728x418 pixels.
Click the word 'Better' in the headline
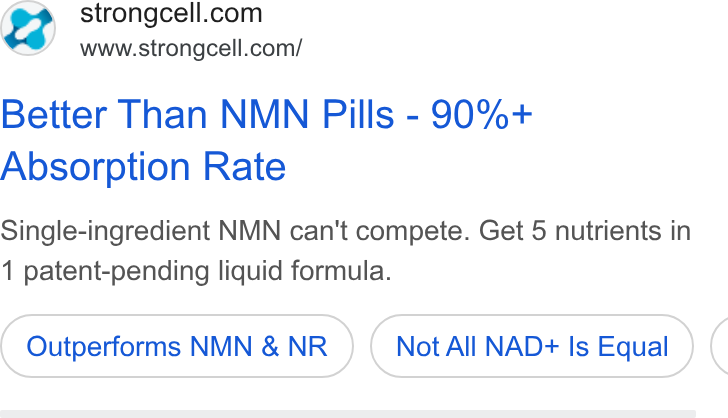tap(53, 114)
